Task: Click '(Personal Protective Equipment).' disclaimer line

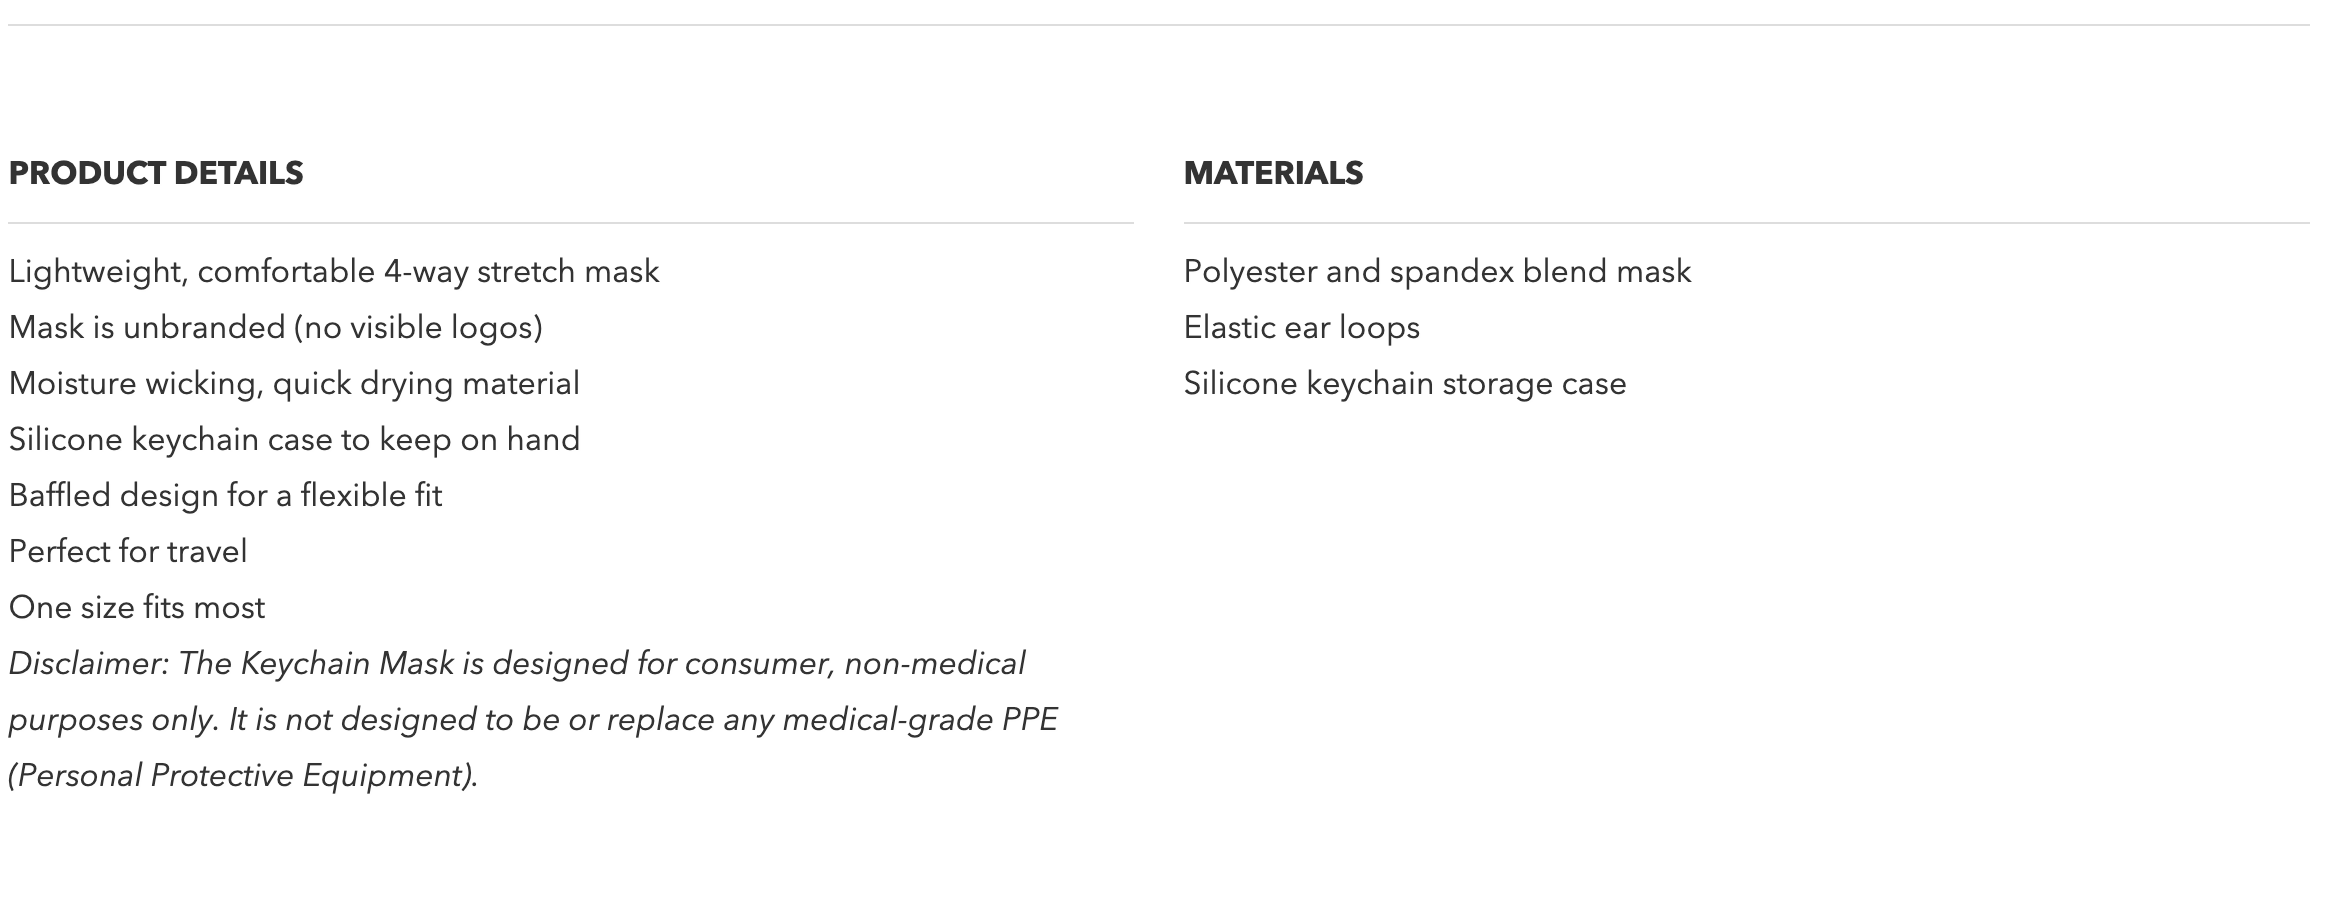Action: [x=243, y=776]
